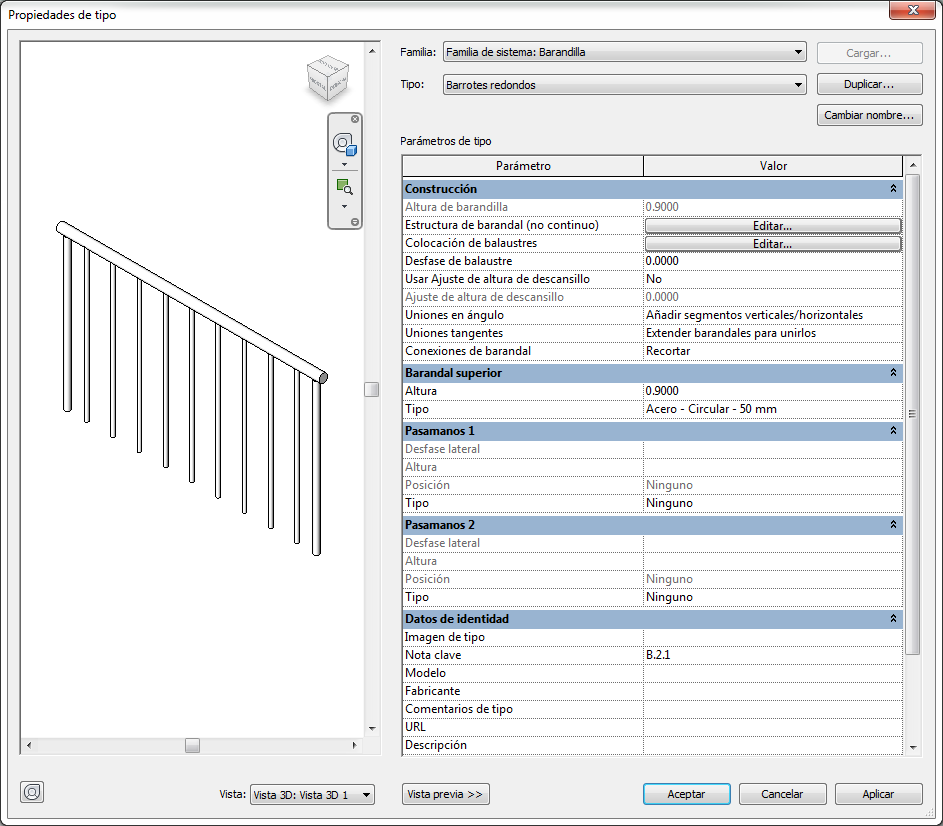Viewport: 943px width, 826px height.
Task: Click Editar for Estructura de barandal
Action: pos(772,226)
